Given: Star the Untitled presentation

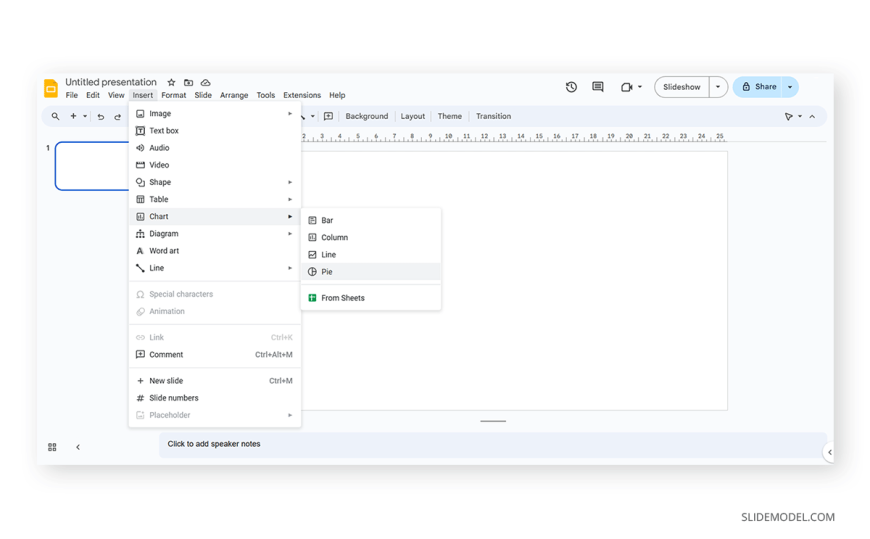Looking at the screenshot, I should click(x=171, y=83).
